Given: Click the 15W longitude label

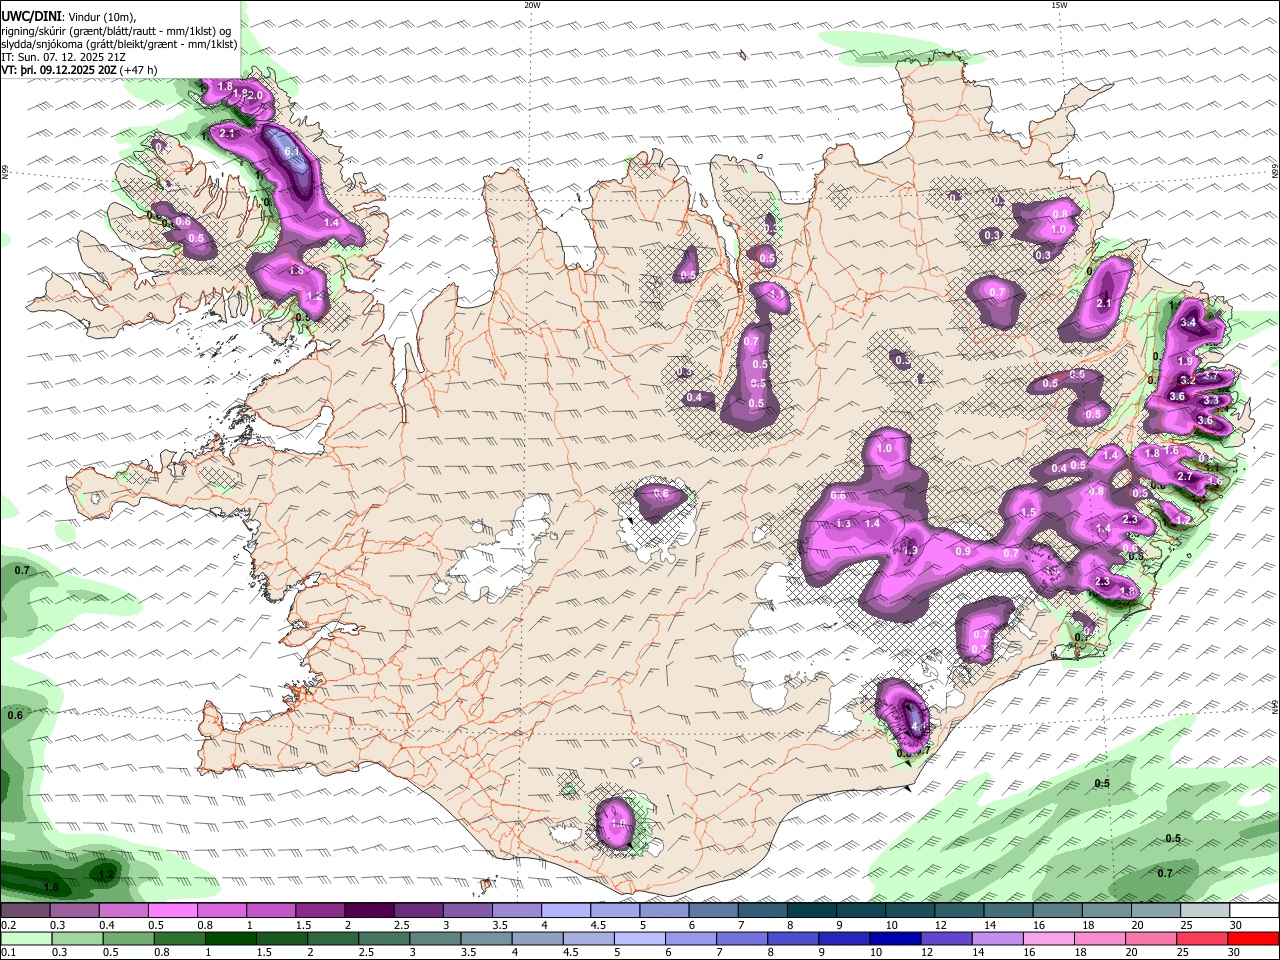Looking at the screenshot, I should 1059,5.
